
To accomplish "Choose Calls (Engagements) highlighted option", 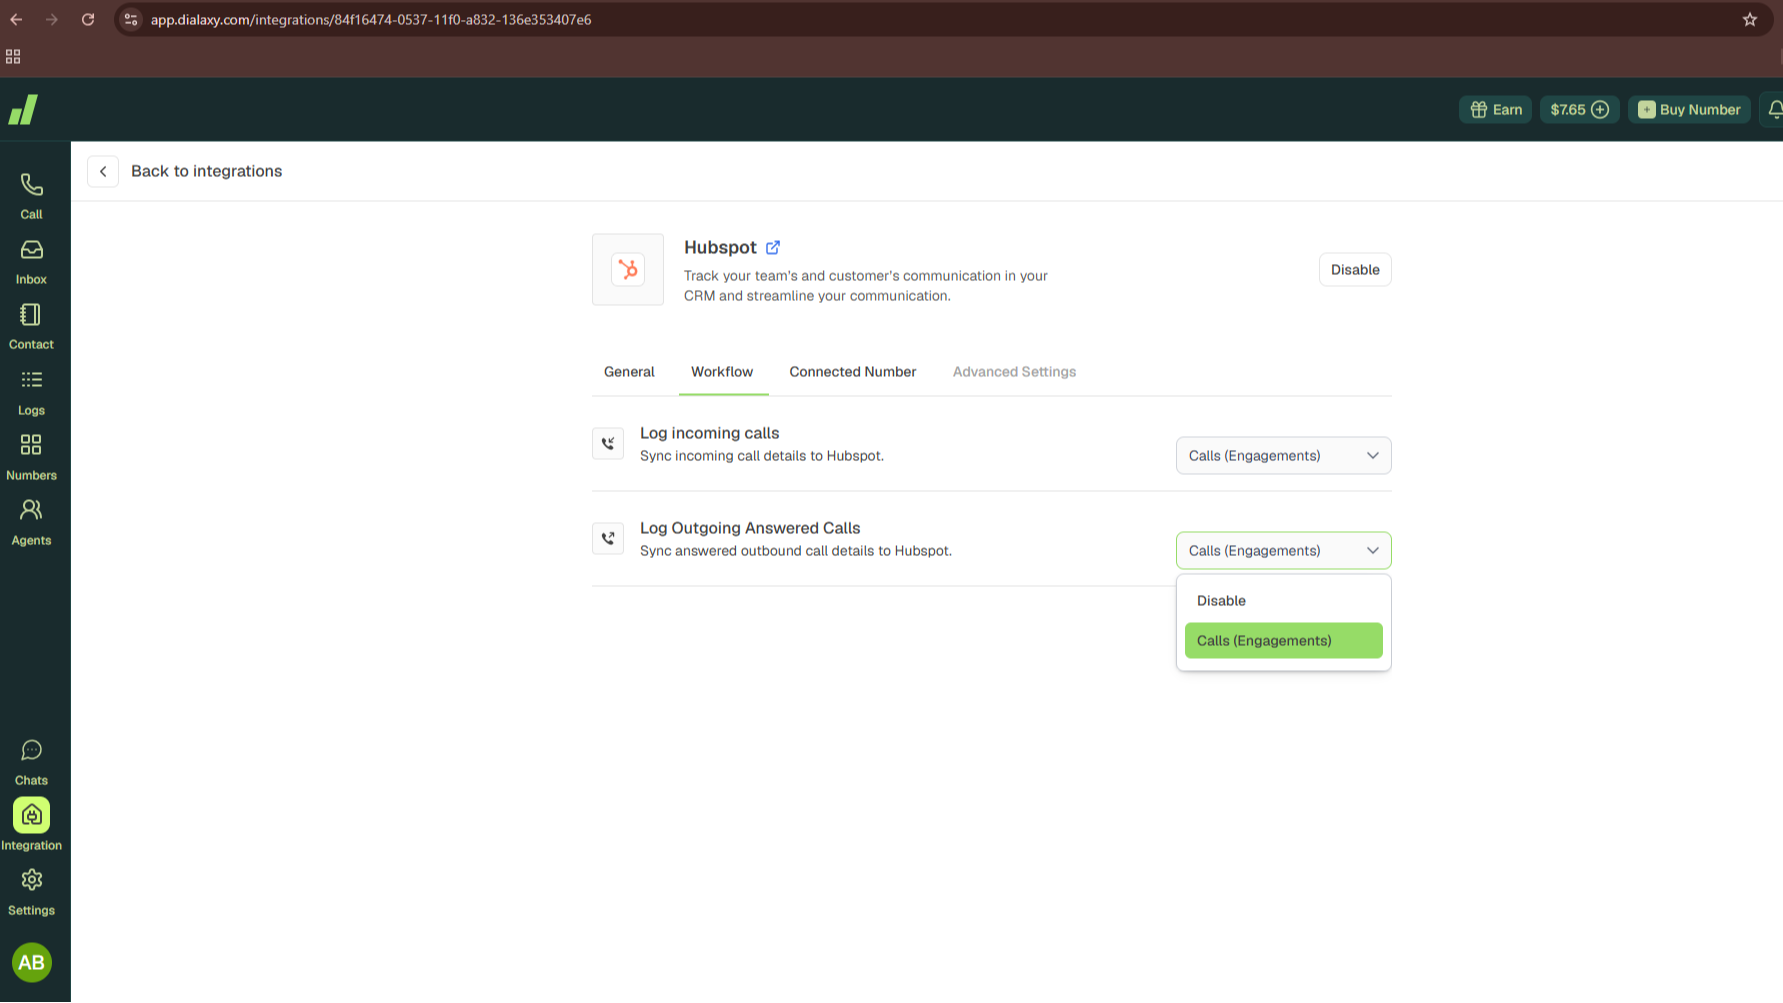I will tap(1283, 641).
